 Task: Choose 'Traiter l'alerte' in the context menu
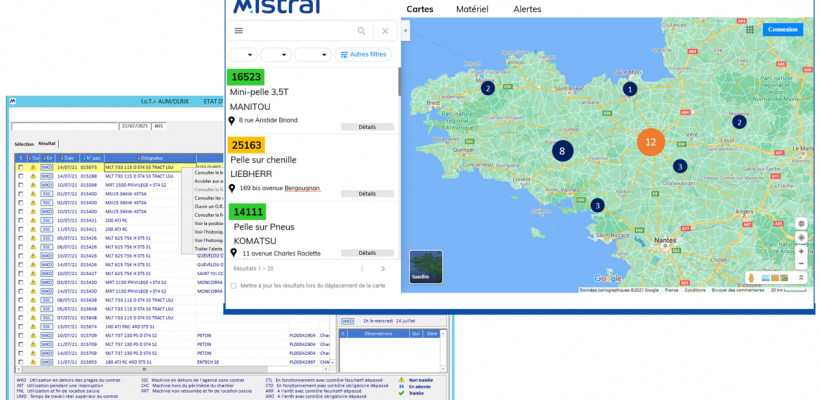click(x=208, y=249)
